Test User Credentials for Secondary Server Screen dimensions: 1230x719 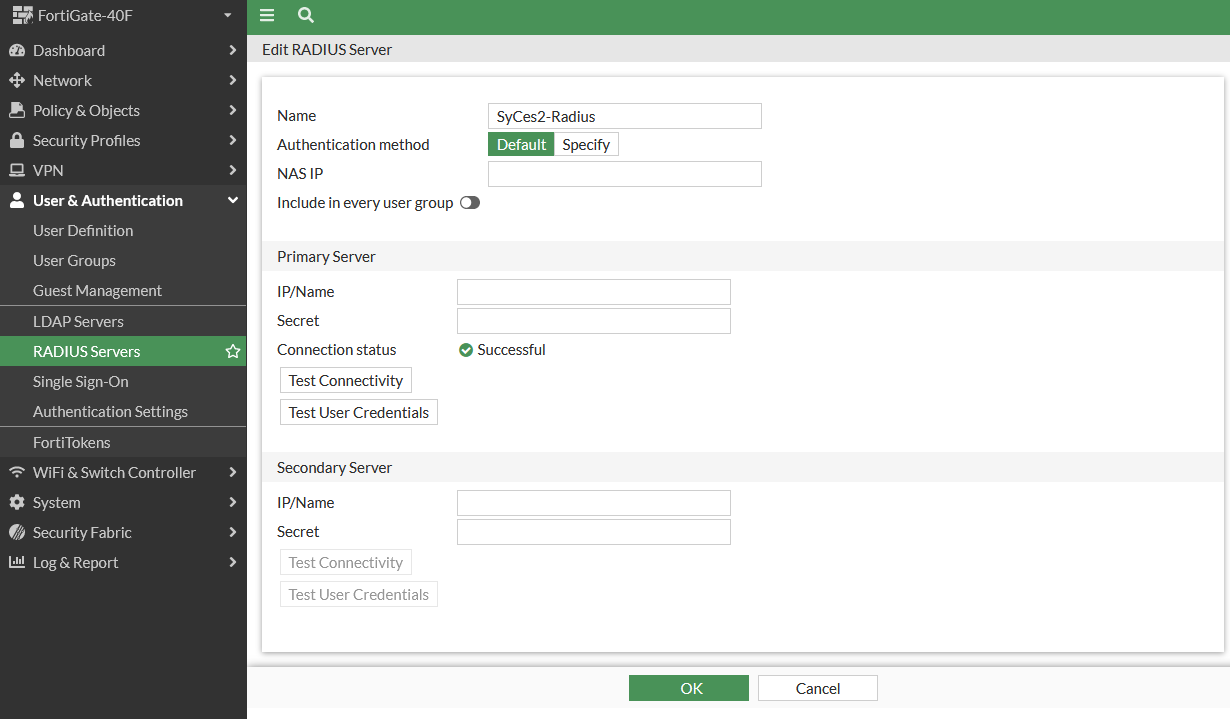359,594
